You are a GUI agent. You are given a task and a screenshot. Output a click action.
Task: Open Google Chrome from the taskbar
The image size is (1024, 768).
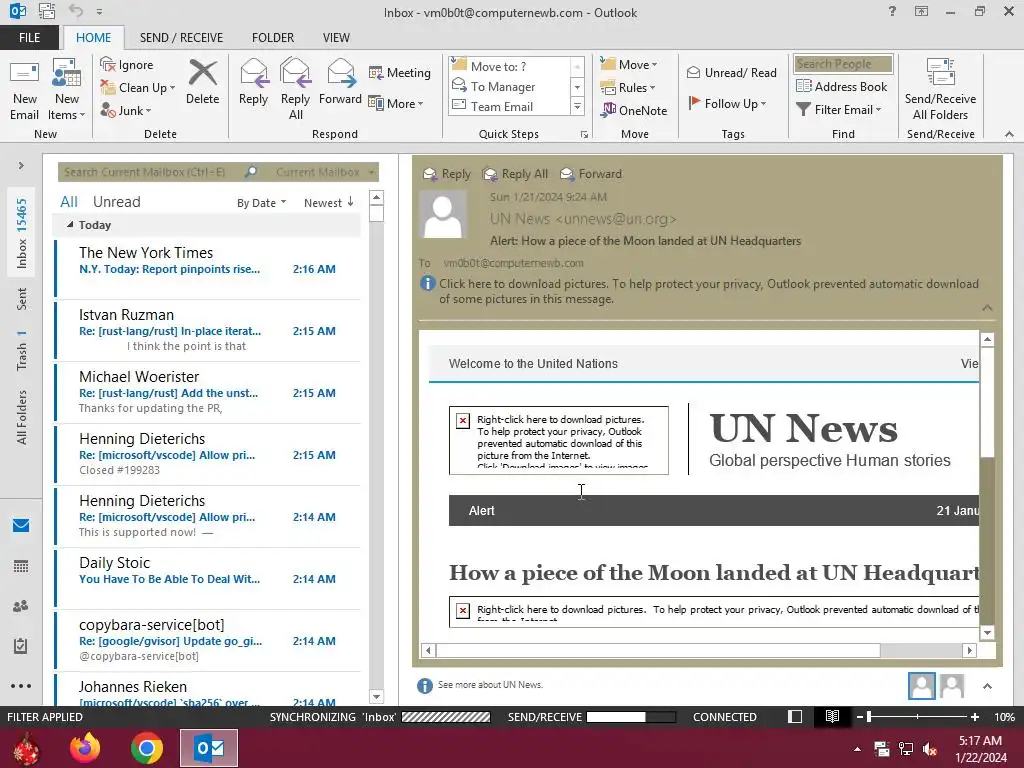146,748
